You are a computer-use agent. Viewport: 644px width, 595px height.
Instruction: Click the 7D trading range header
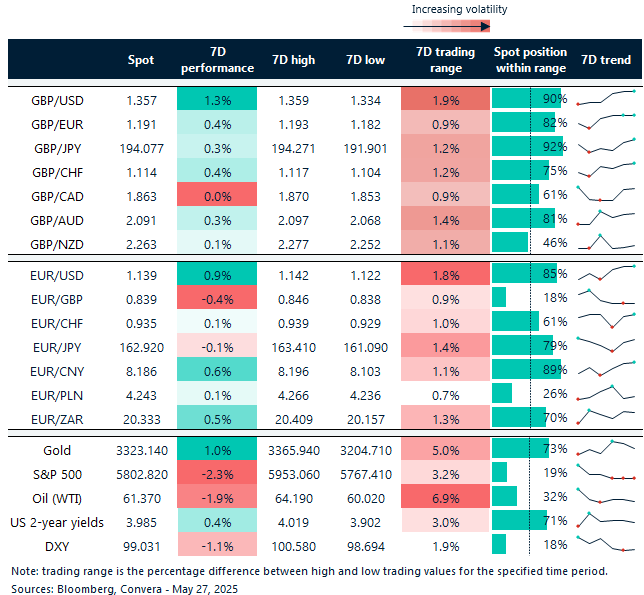446,60
